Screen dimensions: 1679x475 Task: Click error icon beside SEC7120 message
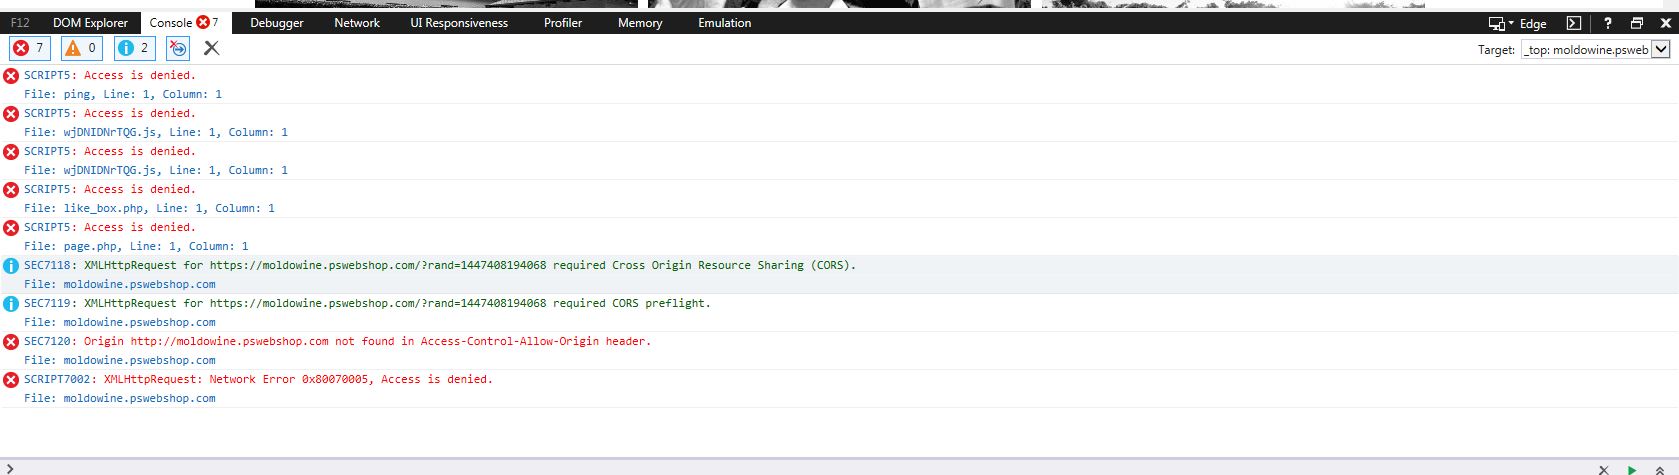coord(11,342)
